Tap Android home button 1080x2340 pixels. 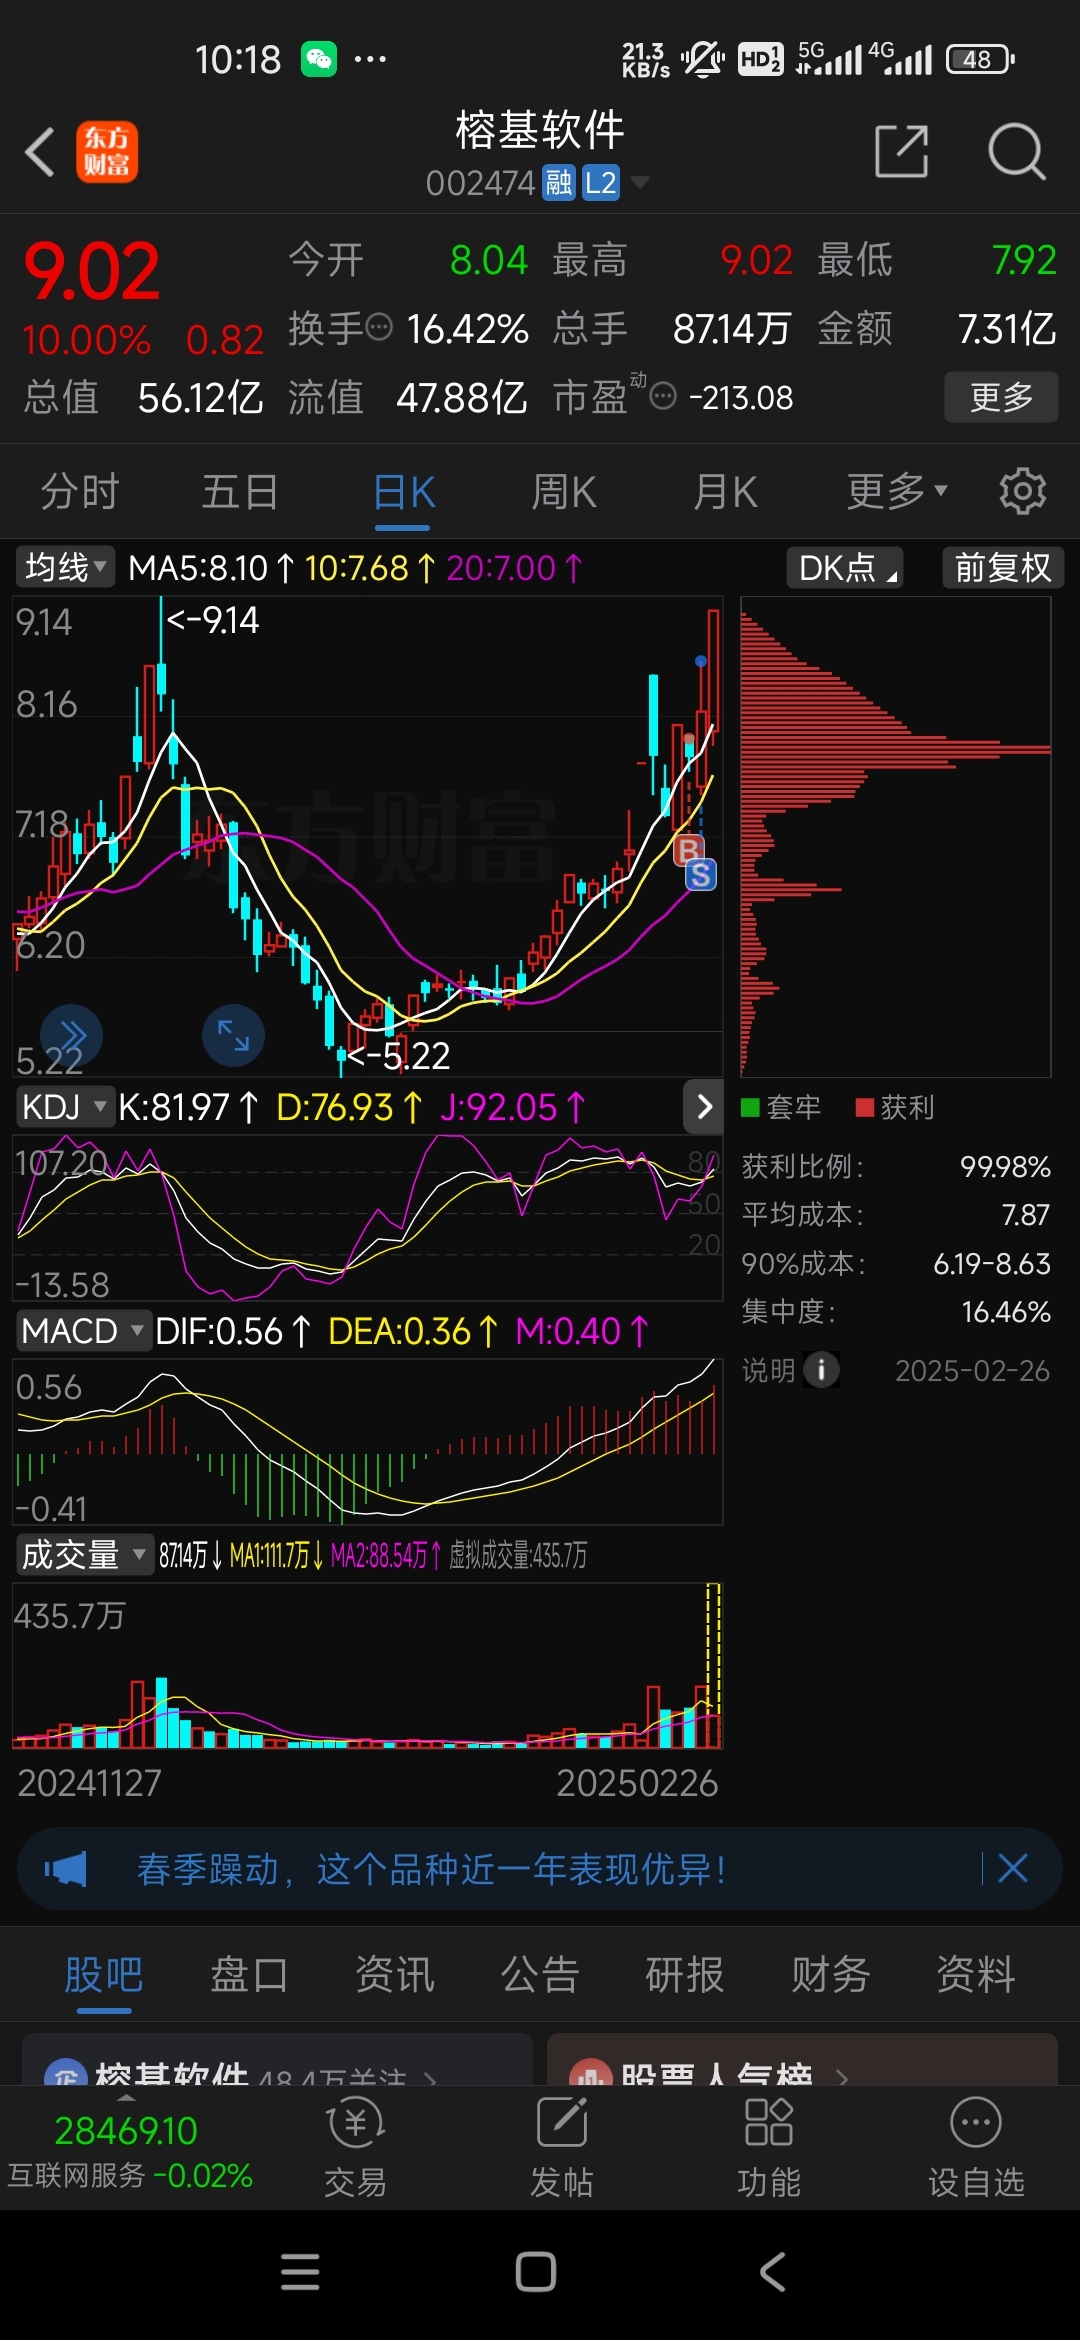pyautogui.click(x=536, y=2272)
